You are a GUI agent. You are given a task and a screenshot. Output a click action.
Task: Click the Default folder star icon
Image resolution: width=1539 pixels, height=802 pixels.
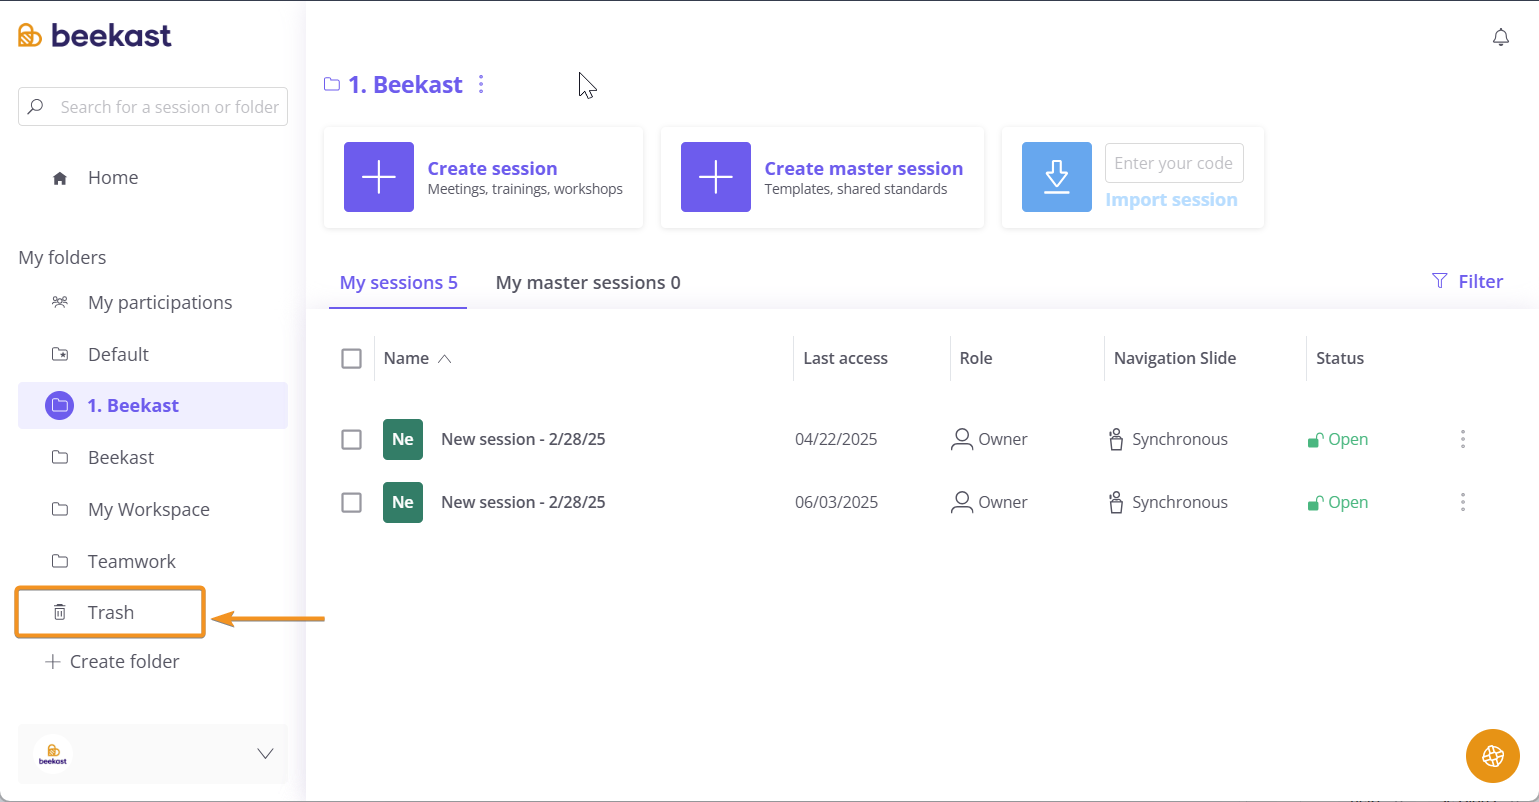click(60, 354)
